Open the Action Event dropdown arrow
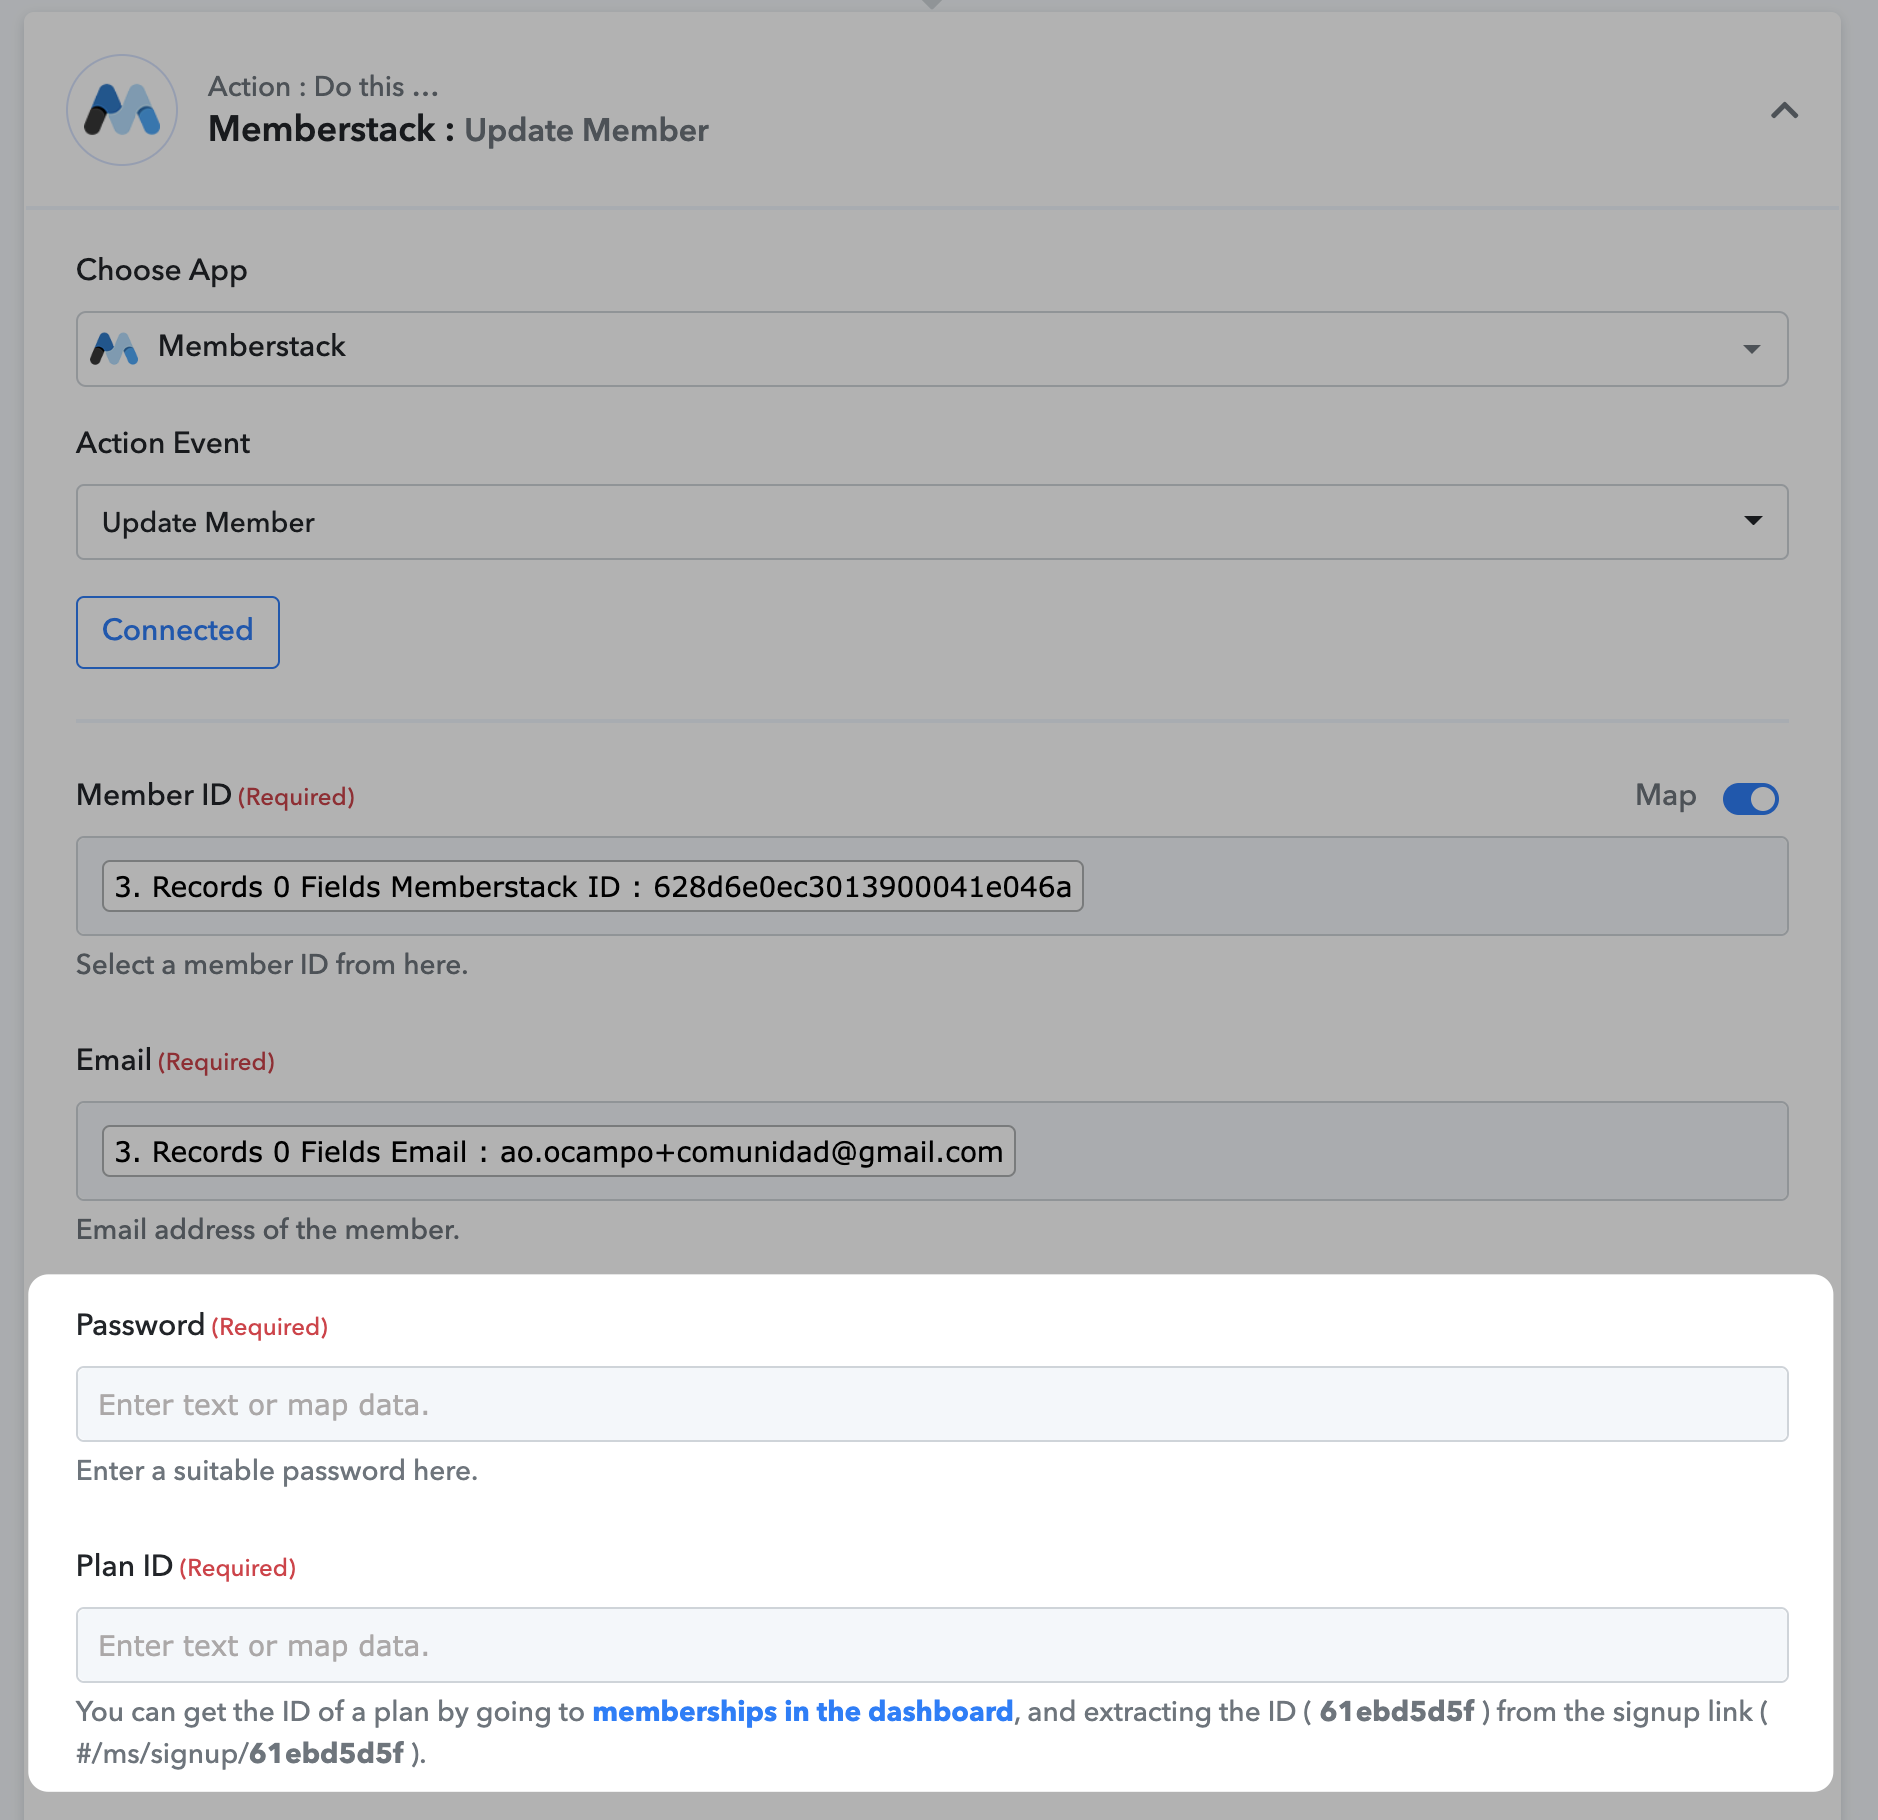The image size is (1878, 1820). point(1752,521)
